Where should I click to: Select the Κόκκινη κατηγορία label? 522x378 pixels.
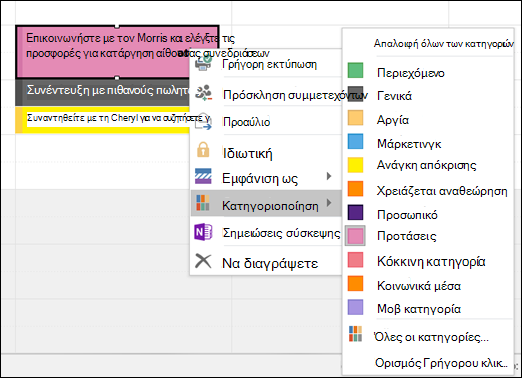click(431, 261)
